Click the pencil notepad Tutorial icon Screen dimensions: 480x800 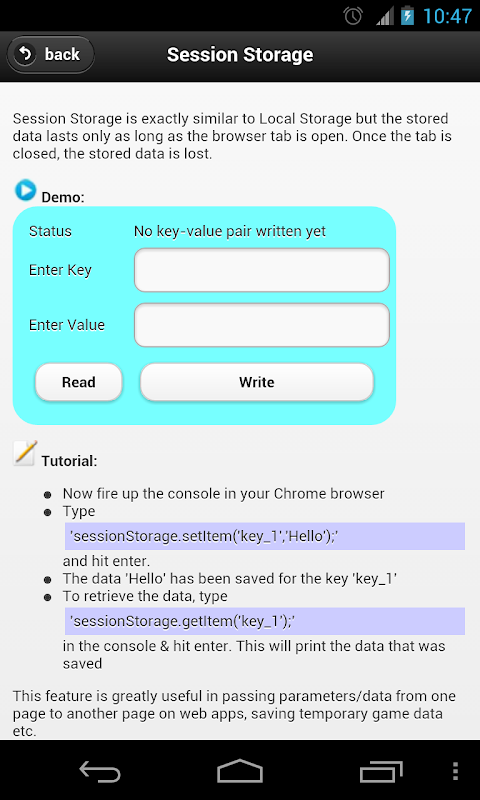[x=26, y=453]
